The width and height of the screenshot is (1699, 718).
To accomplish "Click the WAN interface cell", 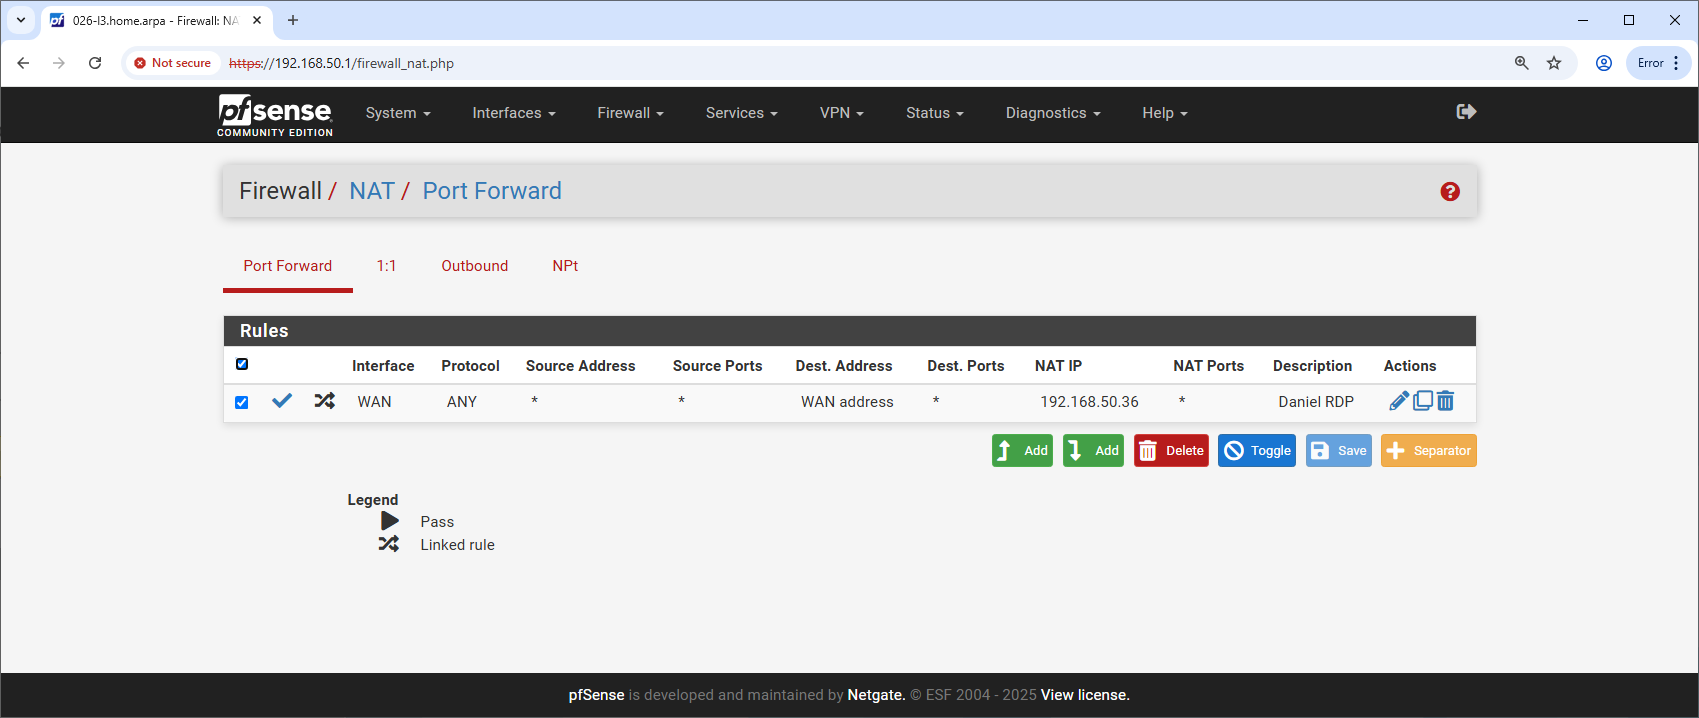I will tap(374, 402).
